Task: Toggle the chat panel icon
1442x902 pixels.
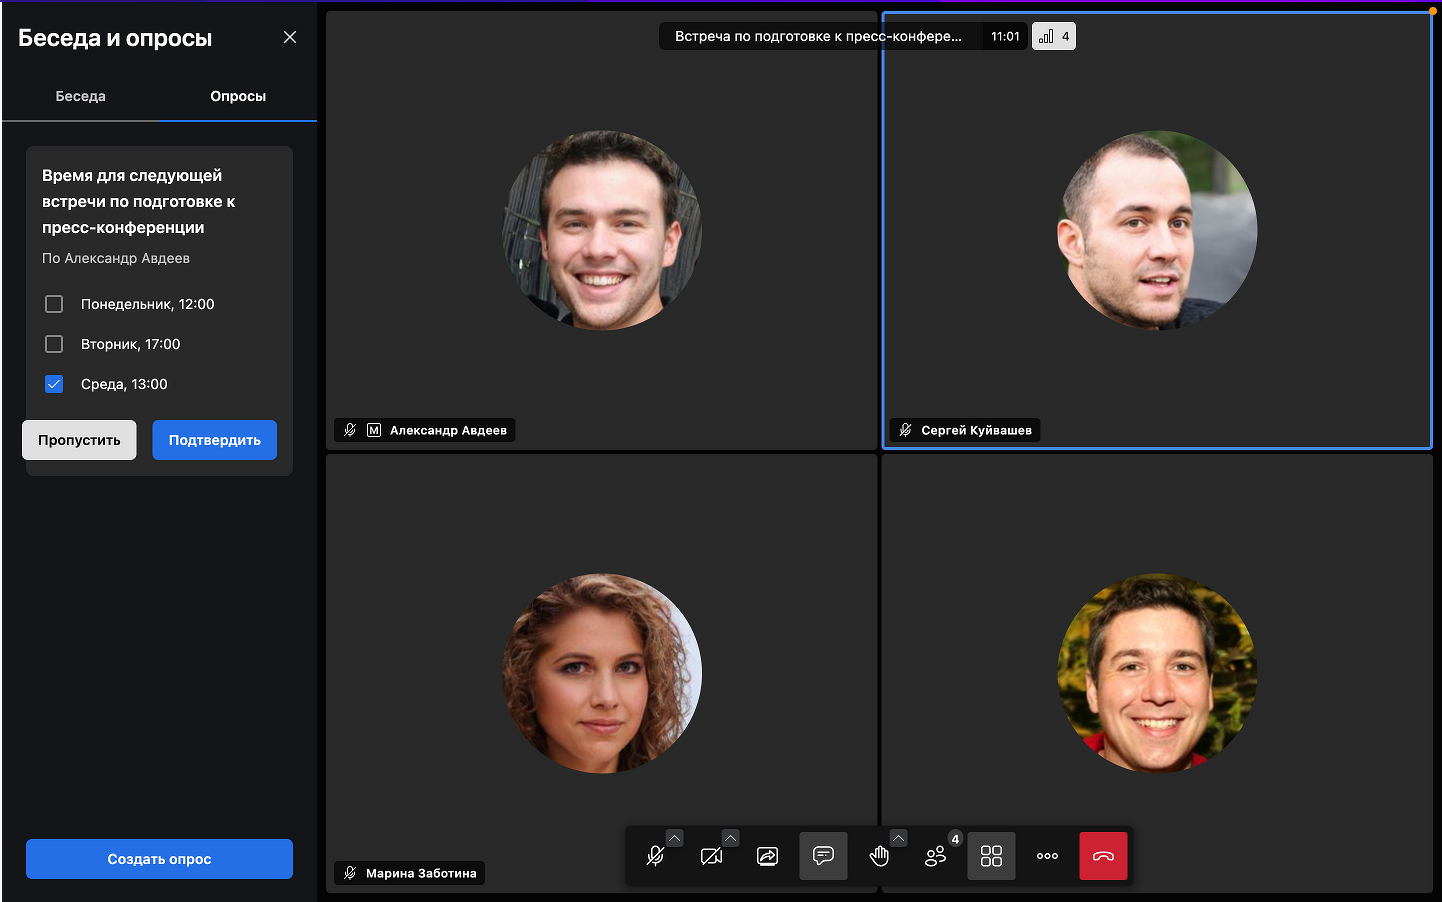Action: (823, 857)
